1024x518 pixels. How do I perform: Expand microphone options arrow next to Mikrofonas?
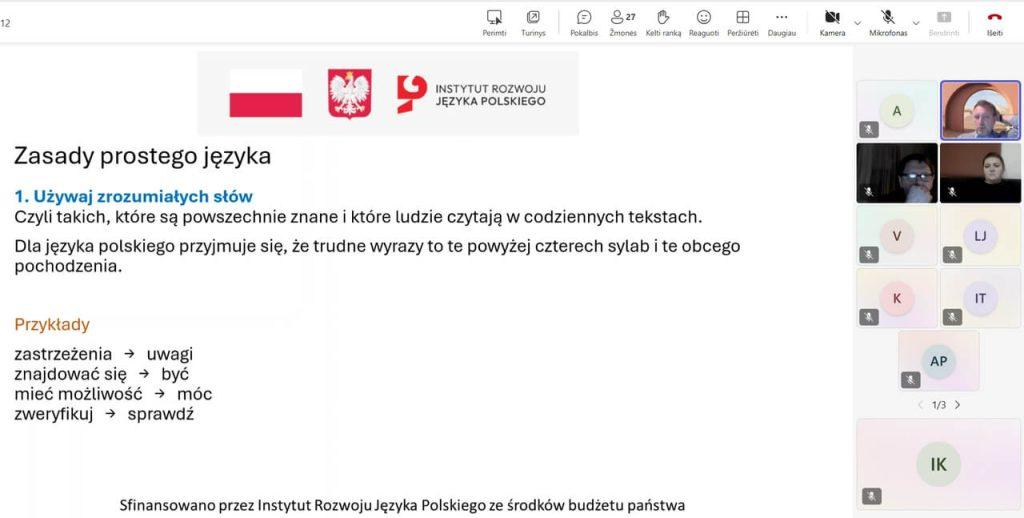point(916,21)
